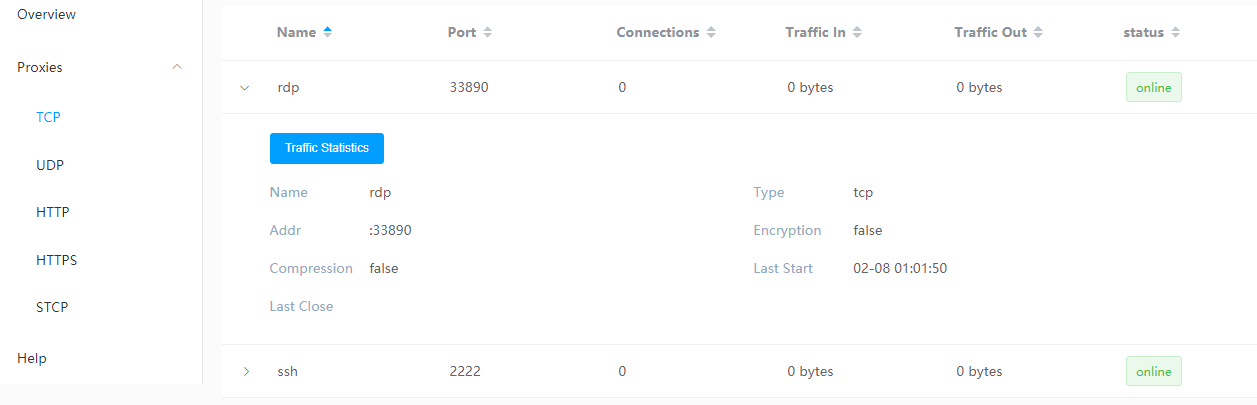Click the Connections column sort icon
The height and width of the screenshot is (405, 1257).
[711, 32]
